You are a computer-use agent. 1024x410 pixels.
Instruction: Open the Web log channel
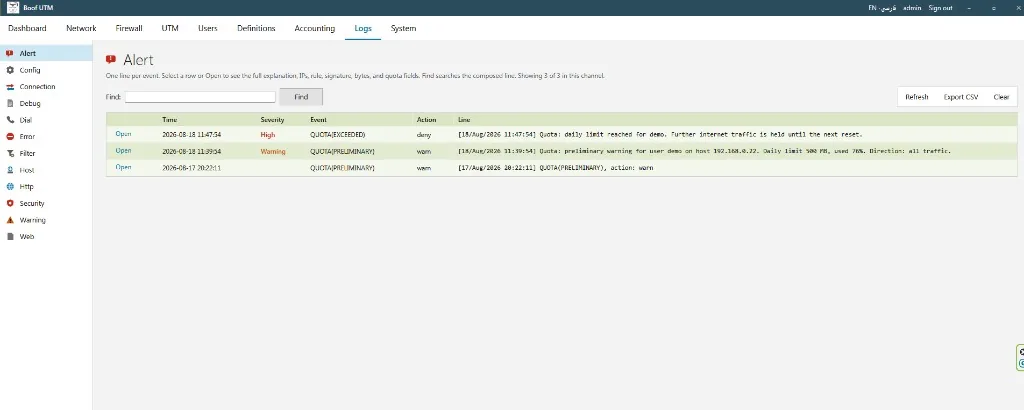tap(46, 236)
